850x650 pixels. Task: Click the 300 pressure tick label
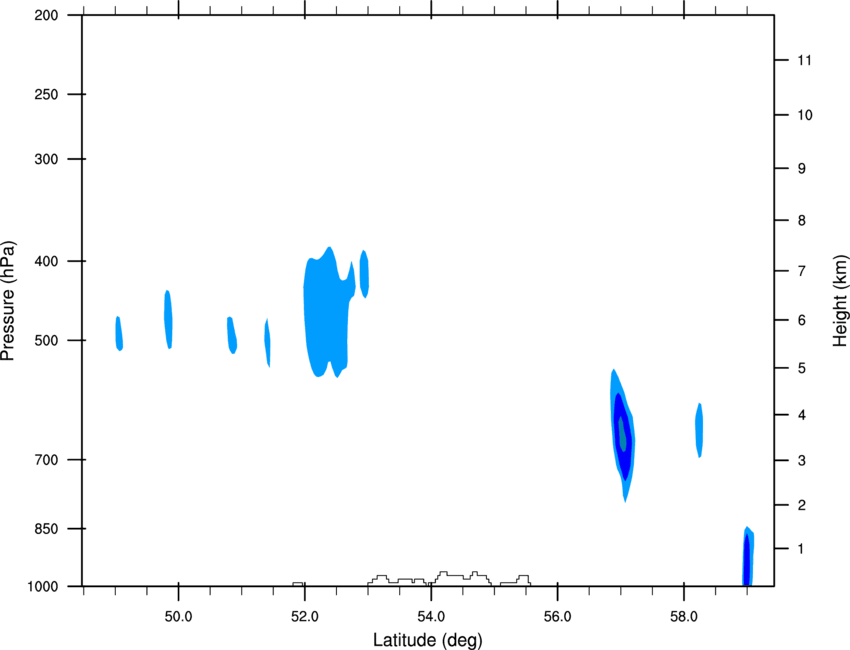coord(46,159)
